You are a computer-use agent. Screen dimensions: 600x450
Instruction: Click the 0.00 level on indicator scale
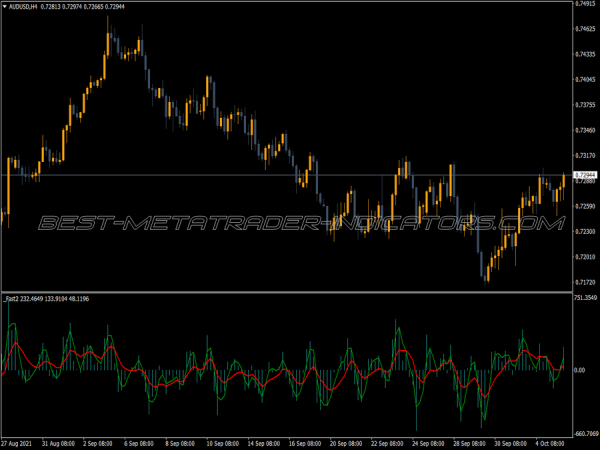click(x=580, y=368)
